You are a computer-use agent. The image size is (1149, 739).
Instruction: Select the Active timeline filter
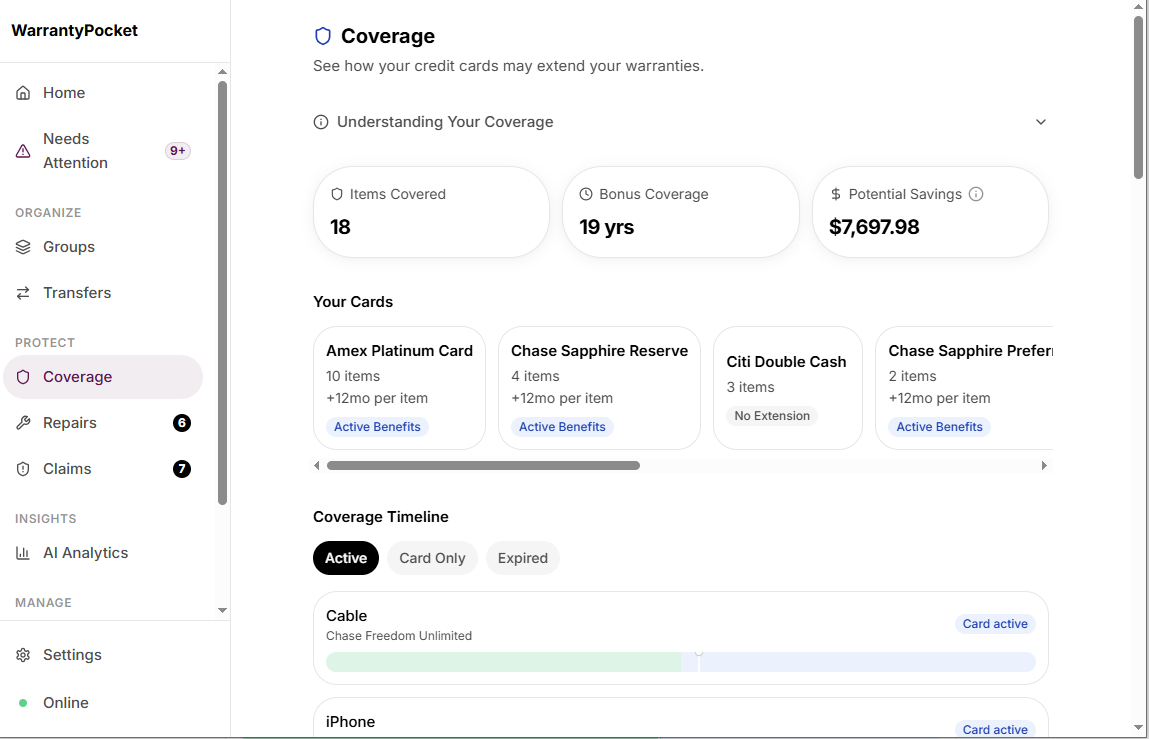346,558
